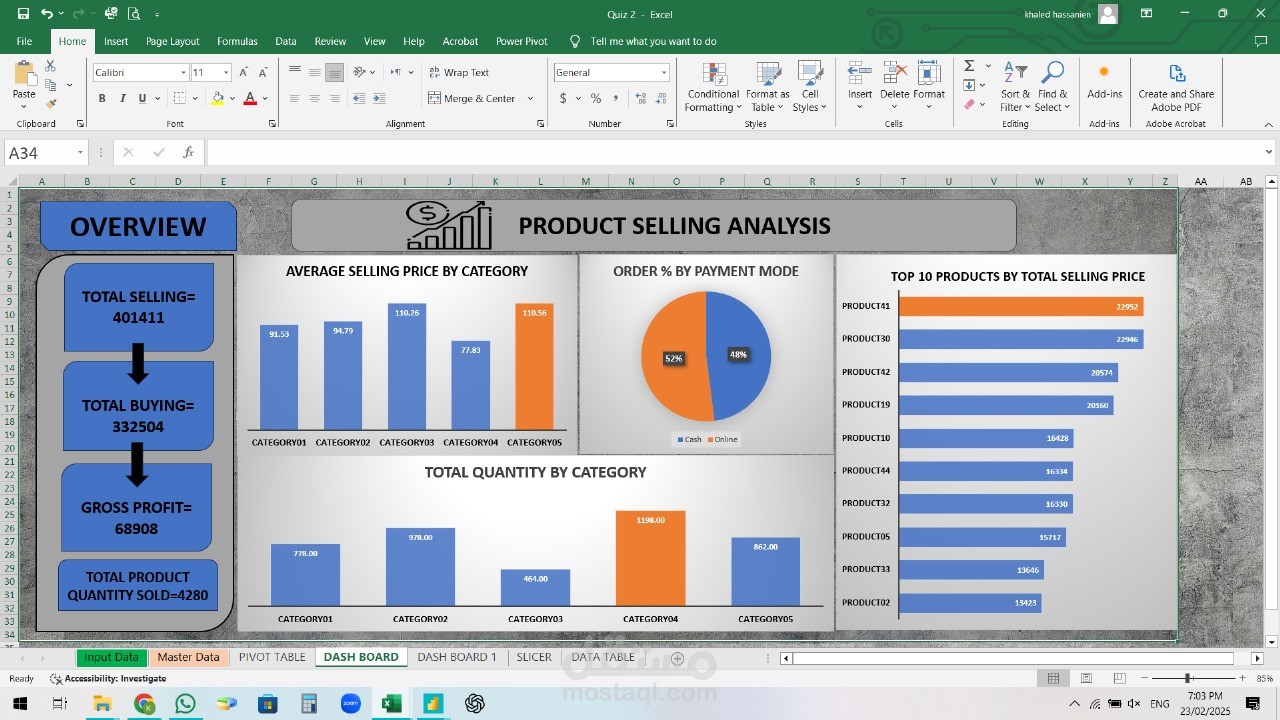Open the font color dropdown arrow
Image resolution: width=1280 pixels, height=720 pixels.
click(265, 98)
